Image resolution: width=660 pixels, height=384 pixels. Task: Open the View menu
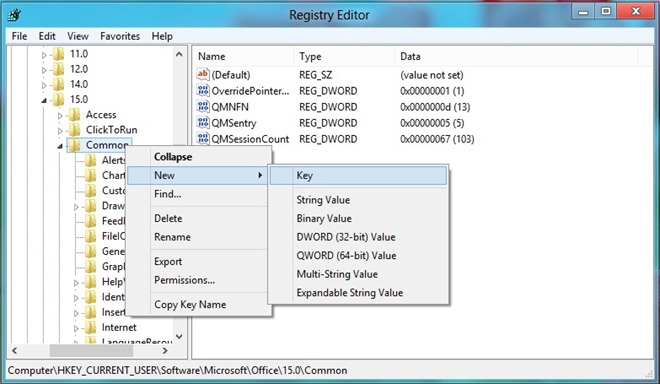[78, 36]
